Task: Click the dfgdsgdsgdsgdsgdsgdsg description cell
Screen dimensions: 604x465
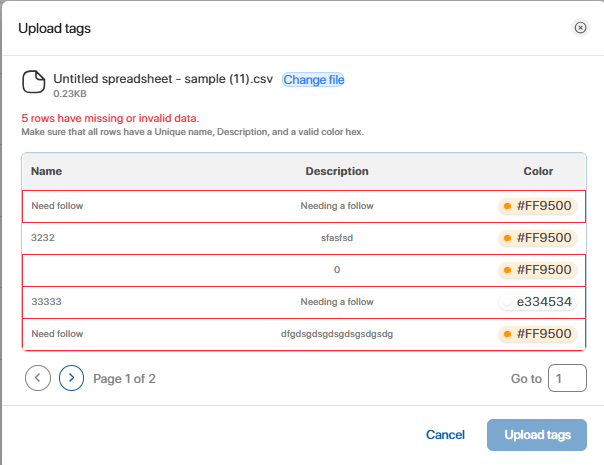Action: click(337, 333)
